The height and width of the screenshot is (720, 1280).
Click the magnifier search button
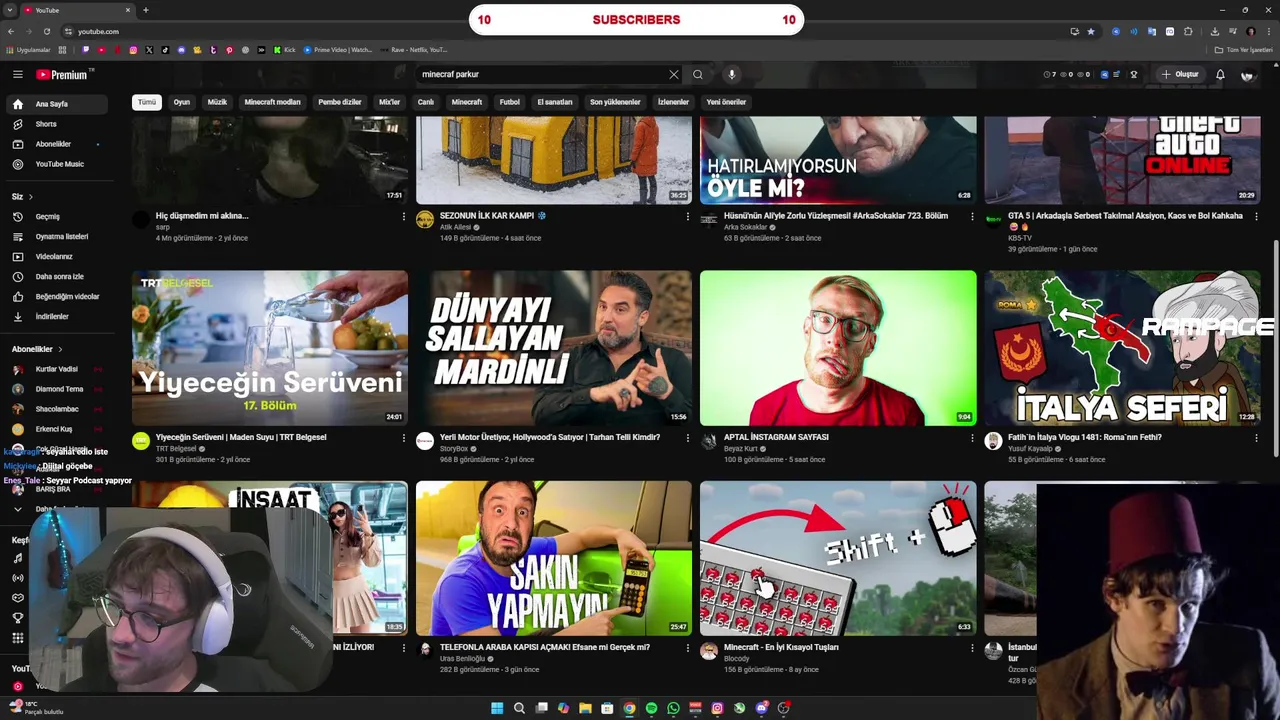[x=698, y=74]
